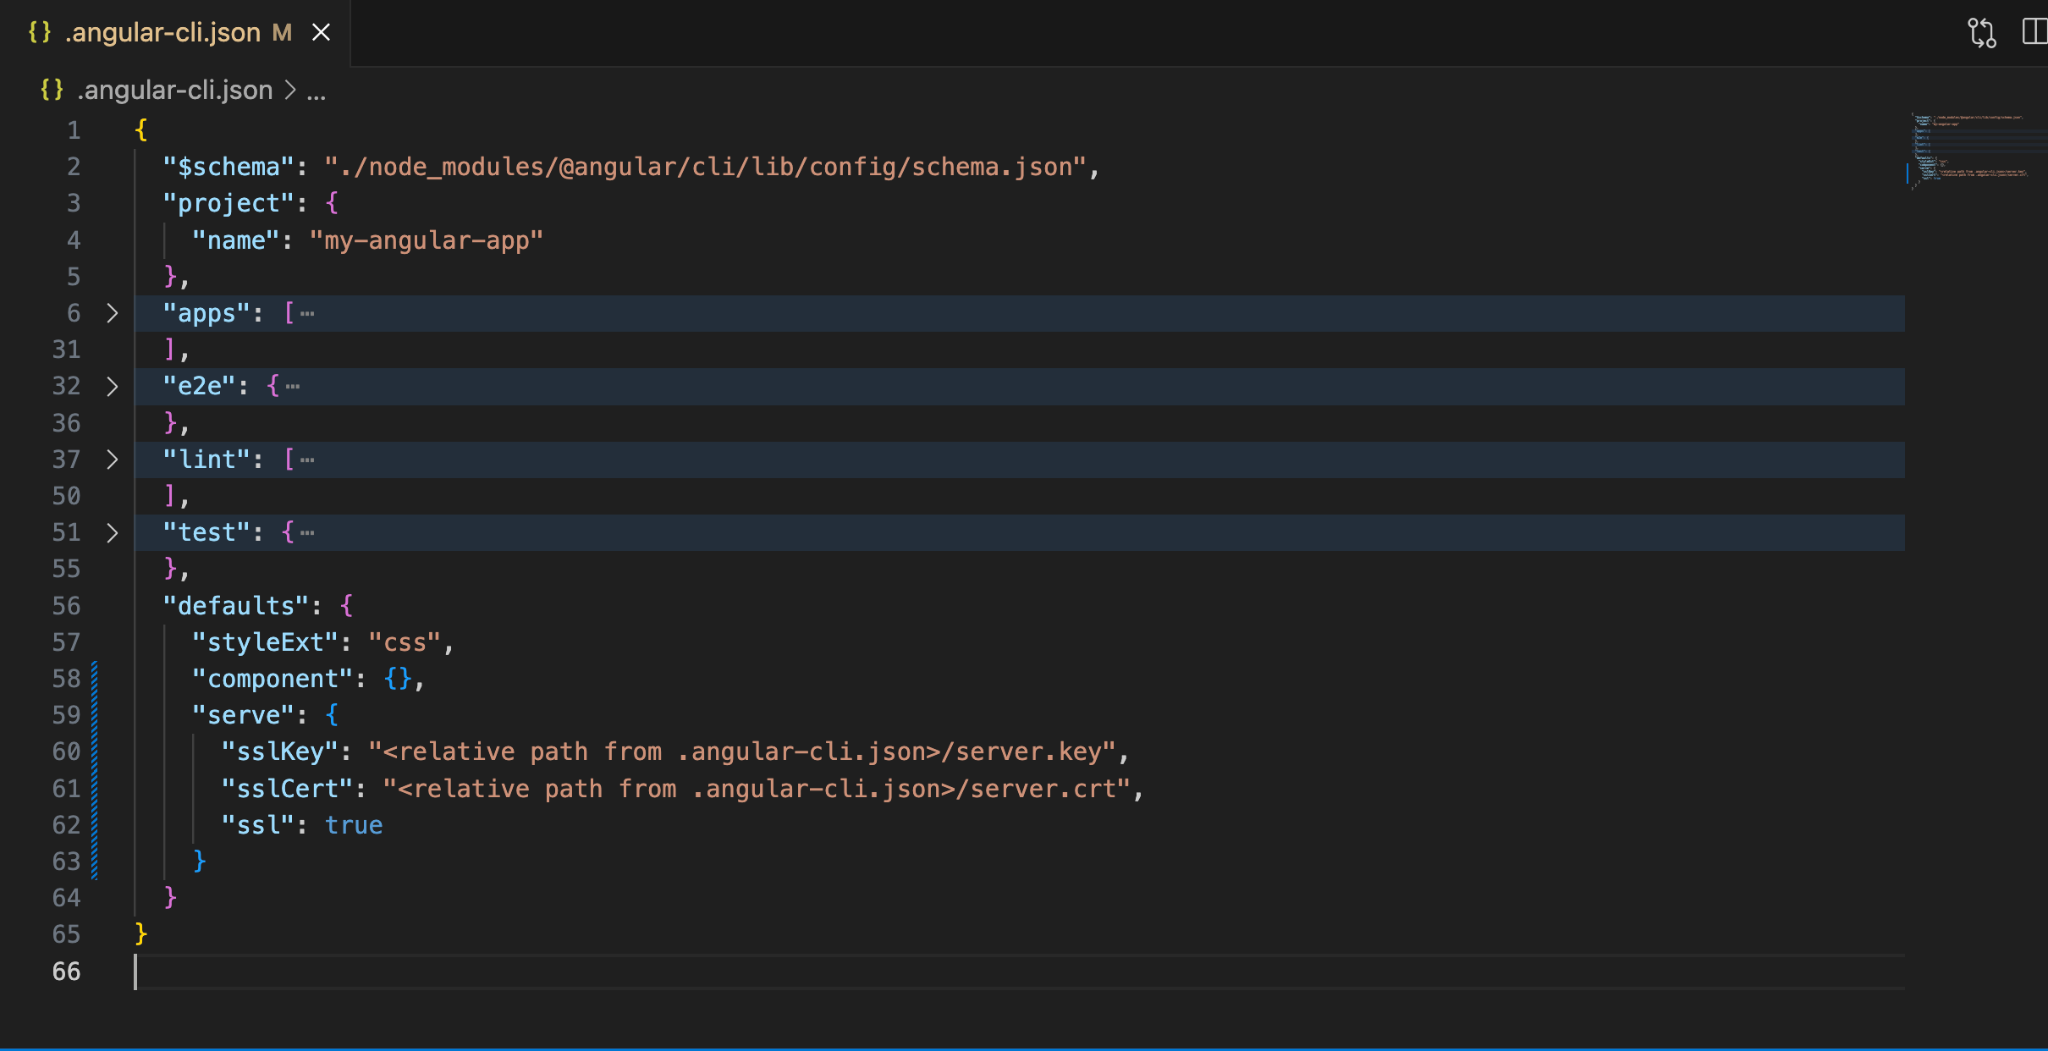The image size is (2048, 1051).
Task: Click the modified-lines gutter indicator at line 60
Action: coord(94,752)
